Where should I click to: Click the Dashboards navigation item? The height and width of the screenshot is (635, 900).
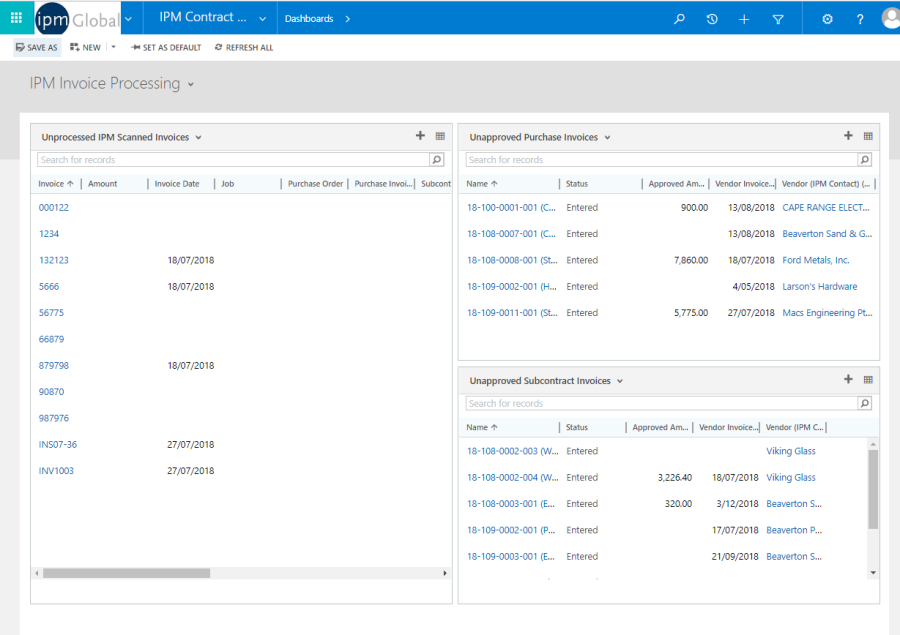click(x=310, y=18)
